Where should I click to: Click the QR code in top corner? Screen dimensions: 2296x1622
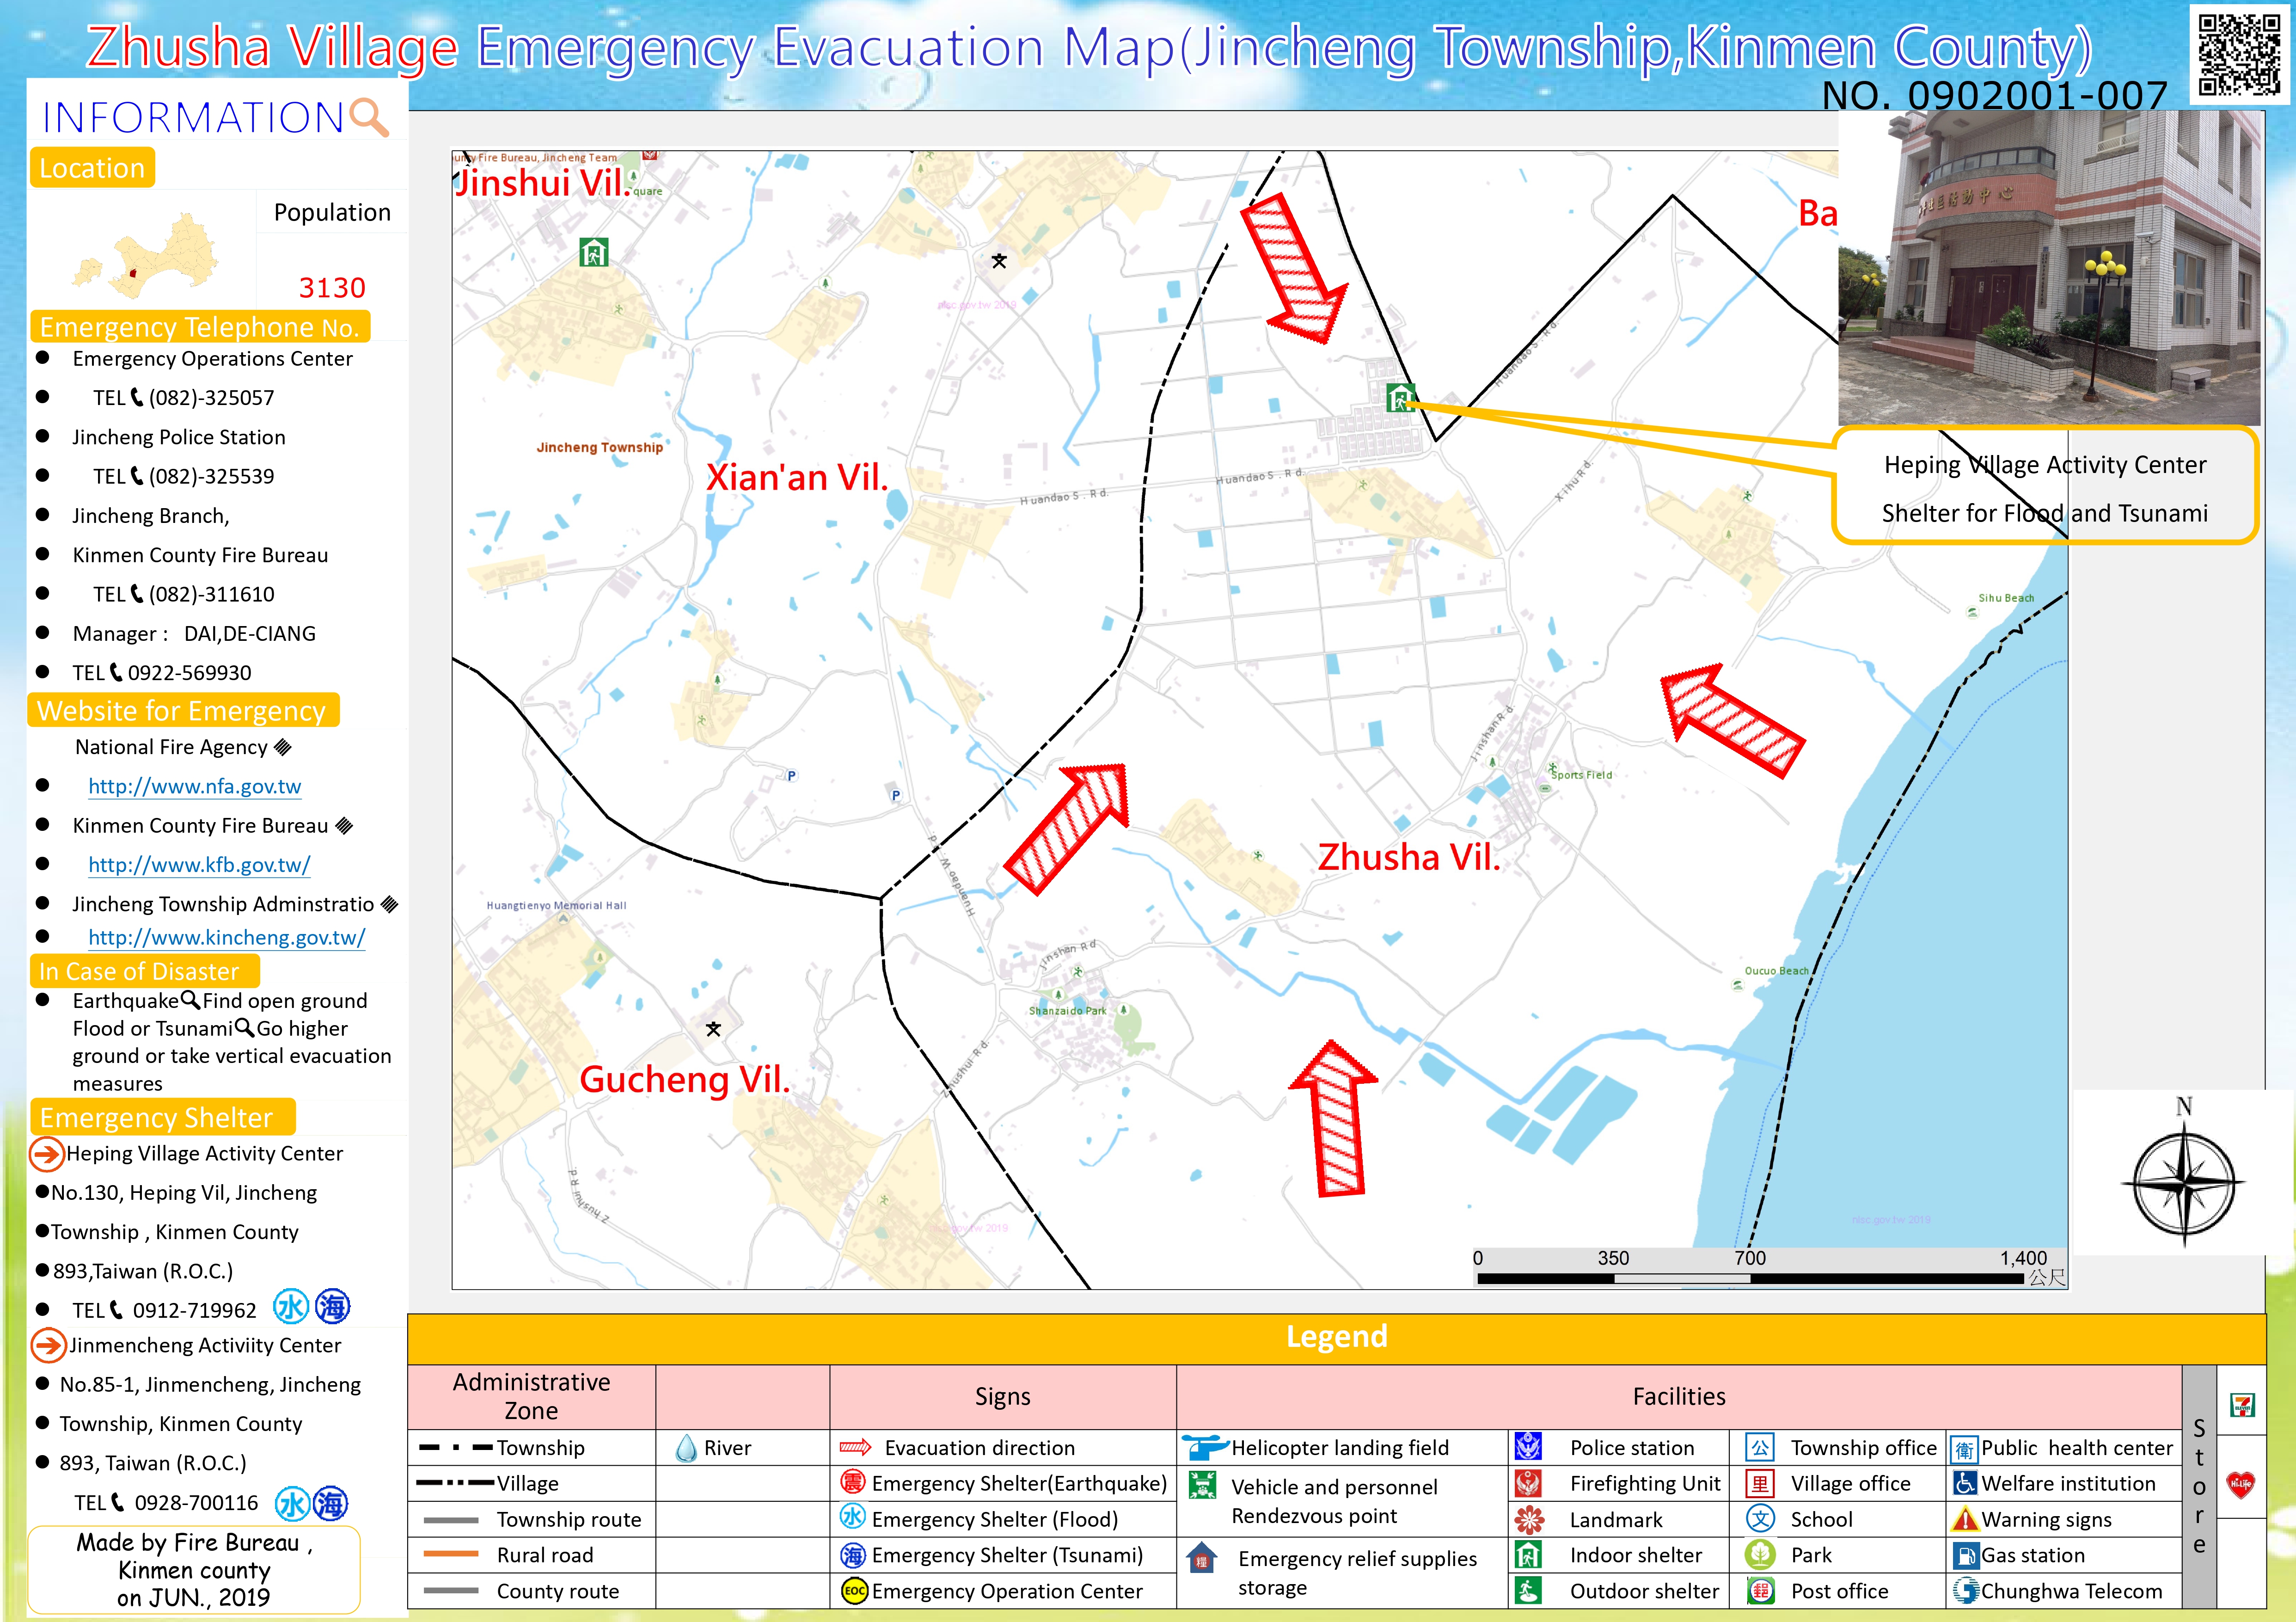2240,54
